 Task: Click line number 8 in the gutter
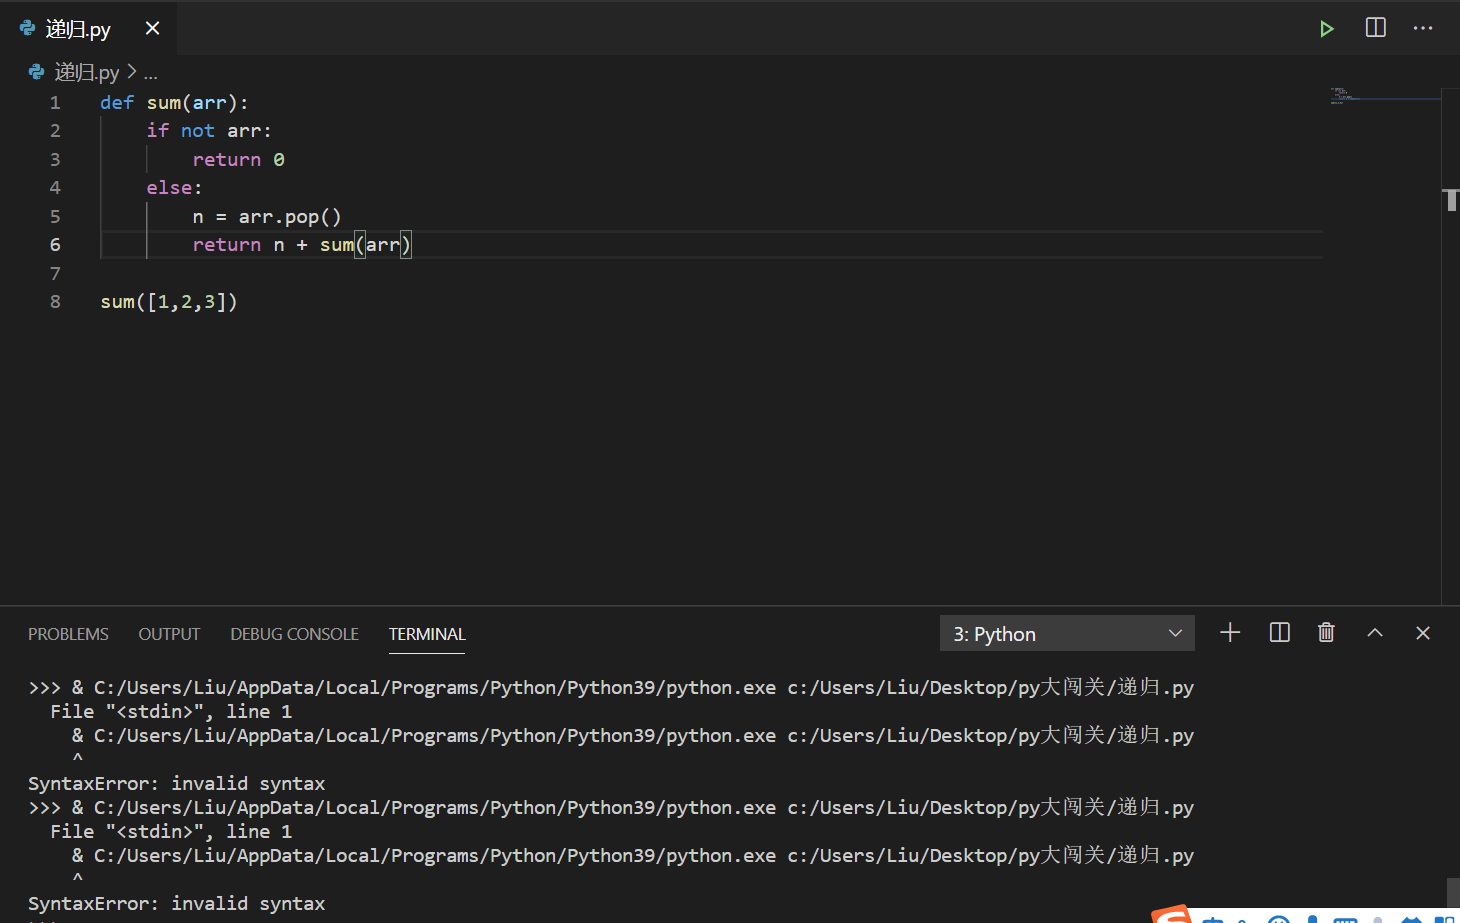pyautogui.click(x=55, y=302)
